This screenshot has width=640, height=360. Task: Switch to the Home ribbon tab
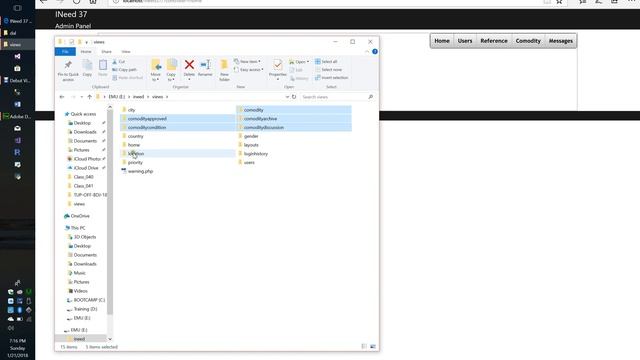point(86,51)
